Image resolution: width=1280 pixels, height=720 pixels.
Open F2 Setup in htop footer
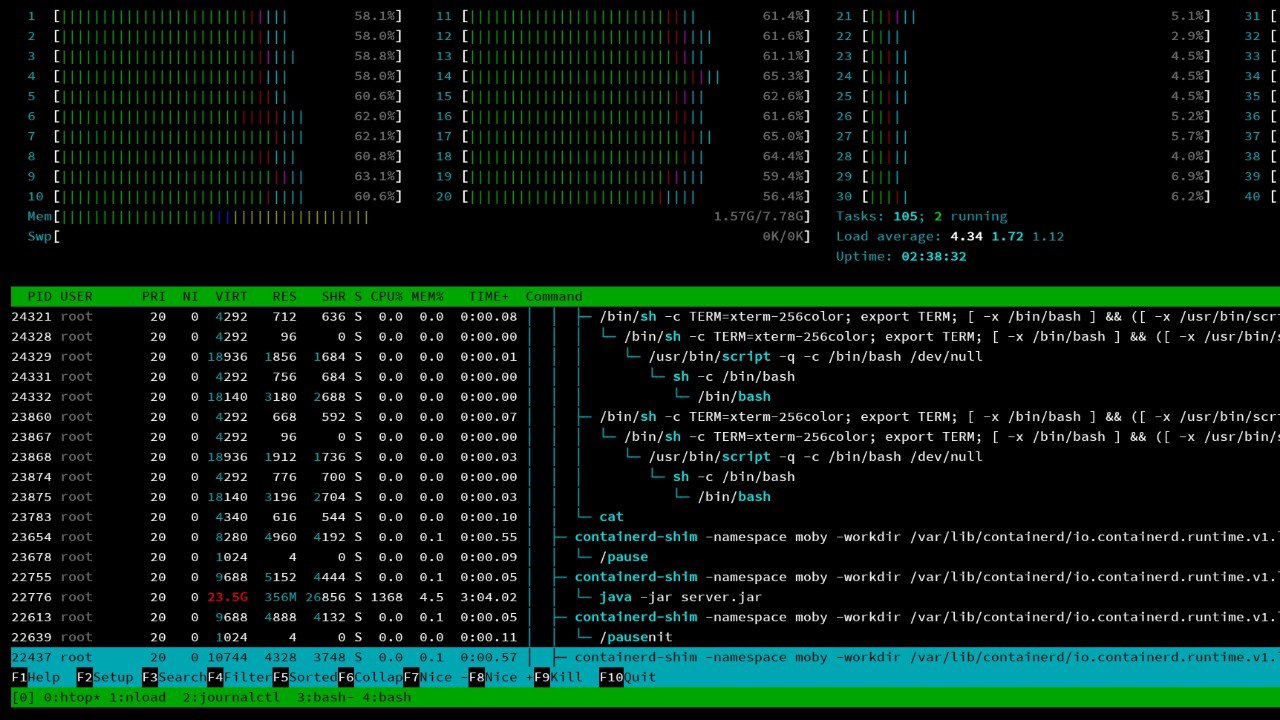105,677
